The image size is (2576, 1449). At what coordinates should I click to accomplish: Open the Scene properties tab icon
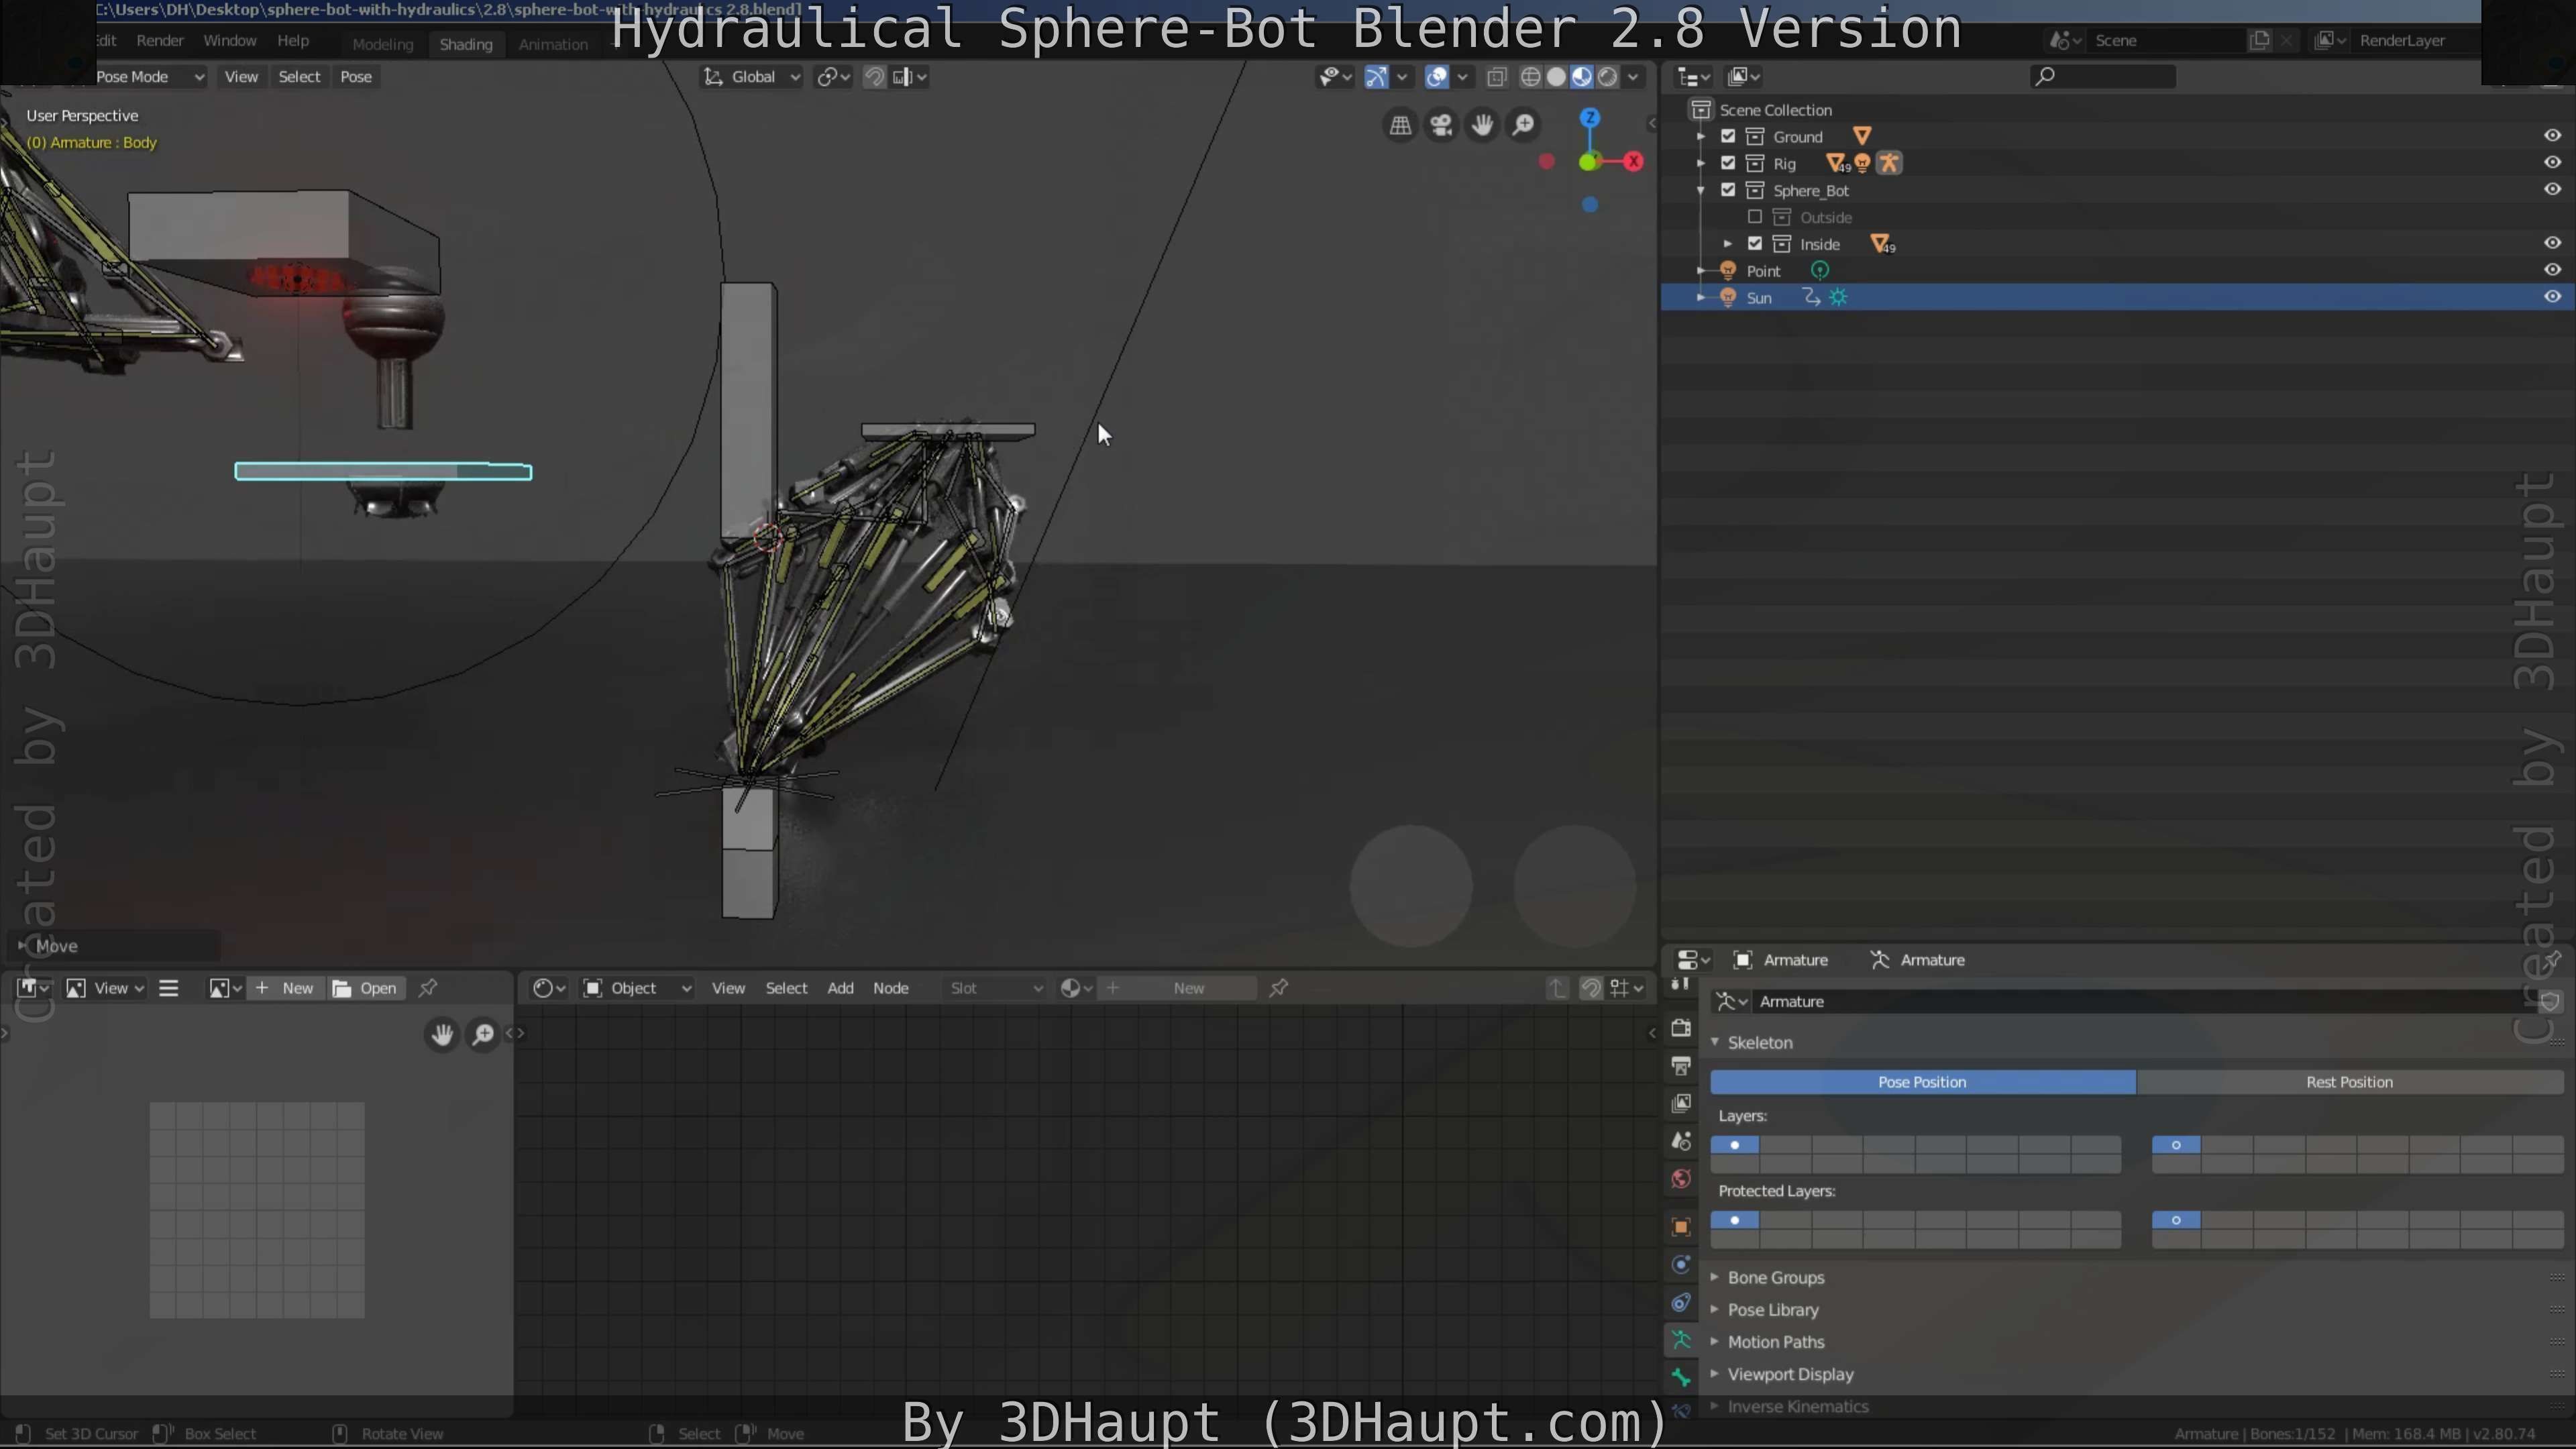click(x=1681, y=1141)
